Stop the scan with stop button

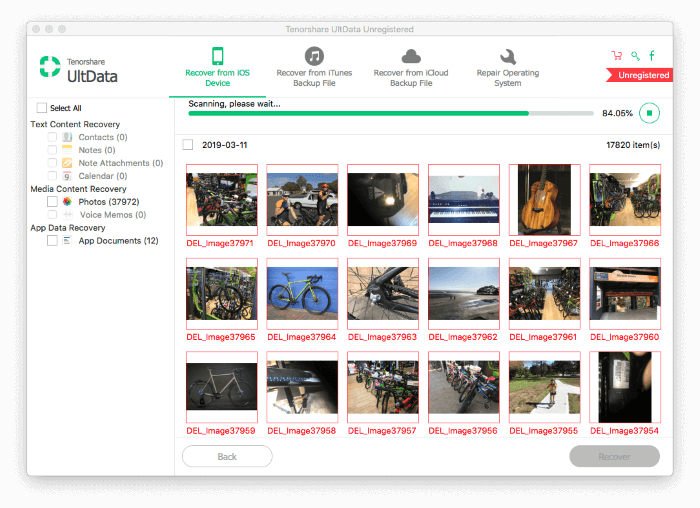[x=649, y=113]
